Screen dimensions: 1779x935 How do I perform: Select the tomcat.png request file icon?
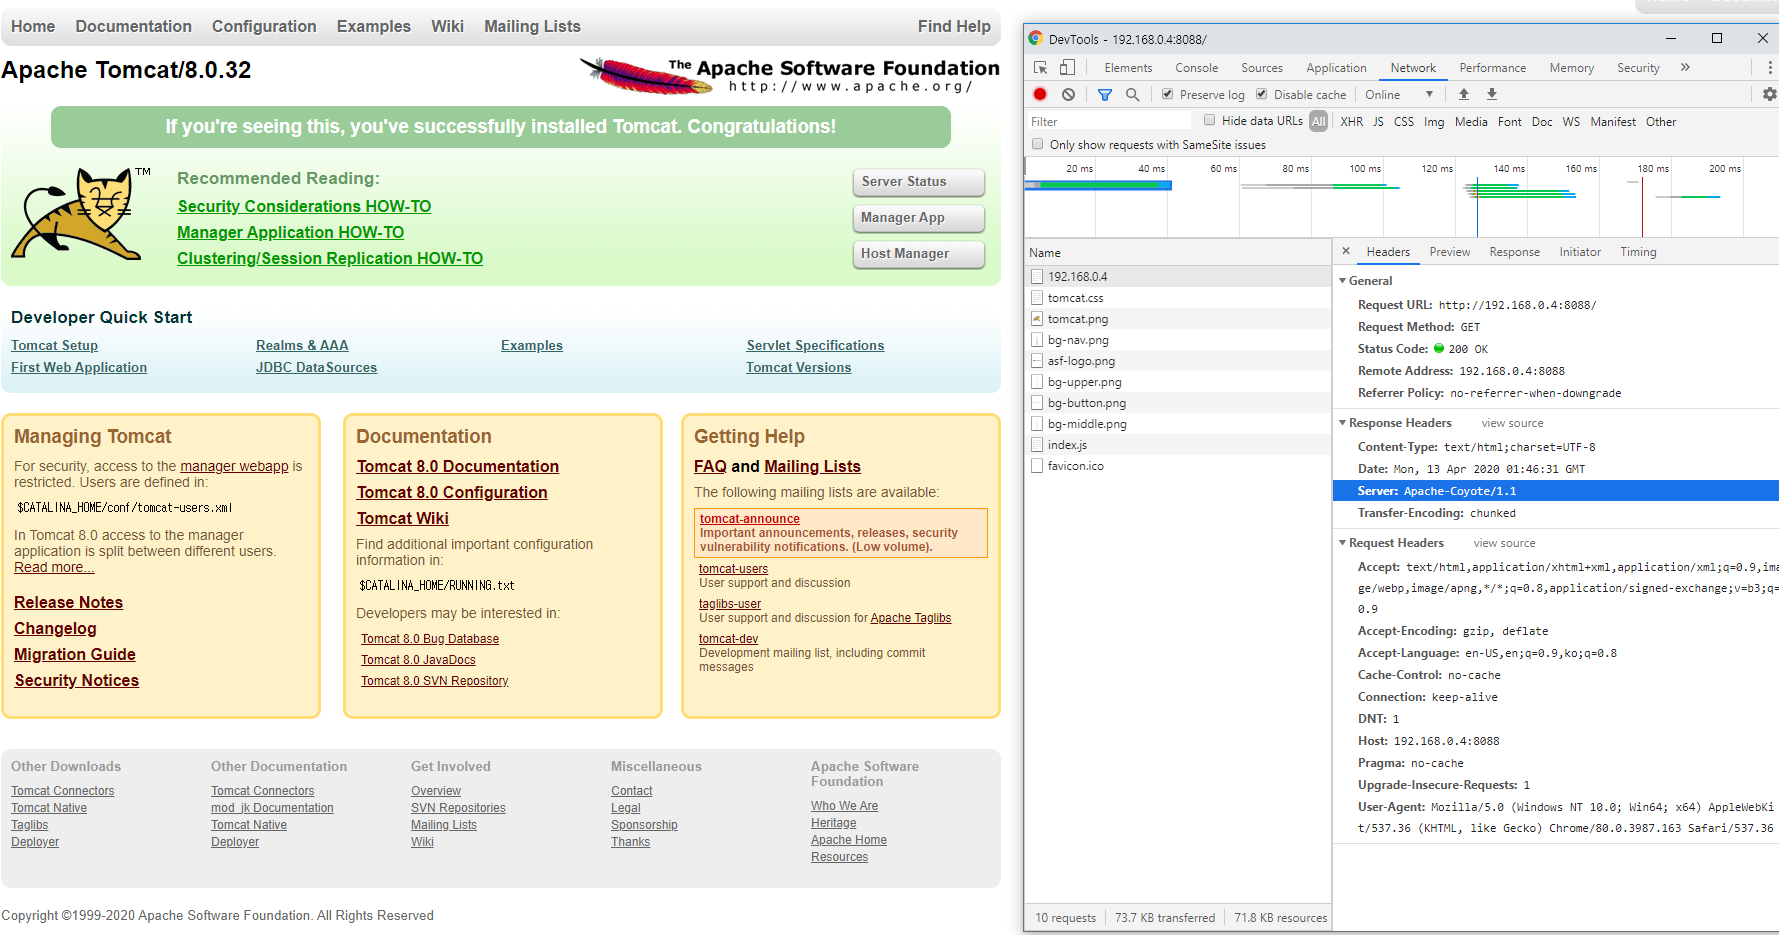point(1037,319)
